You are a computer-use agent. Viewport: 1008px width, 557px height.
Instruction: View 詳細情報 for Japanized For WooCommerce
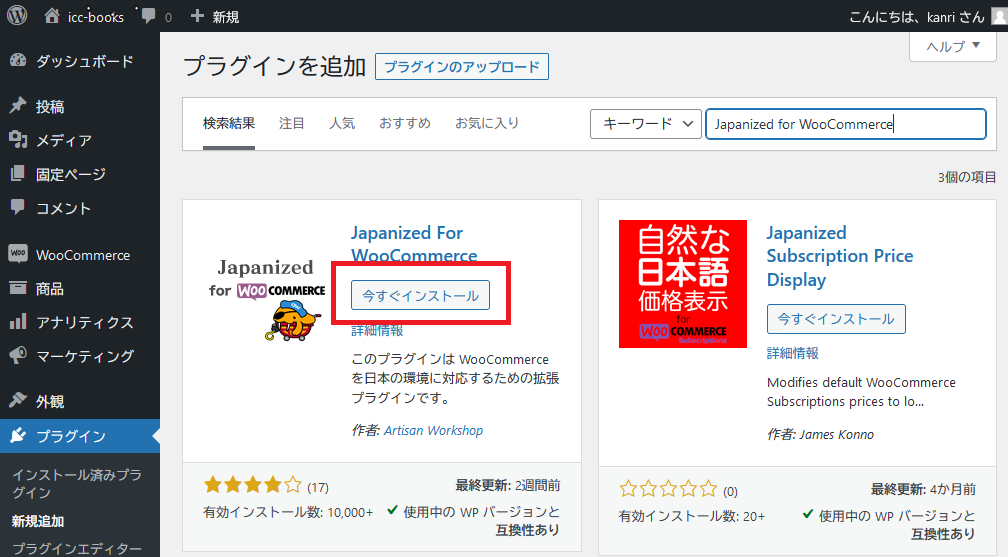point(377,331)
